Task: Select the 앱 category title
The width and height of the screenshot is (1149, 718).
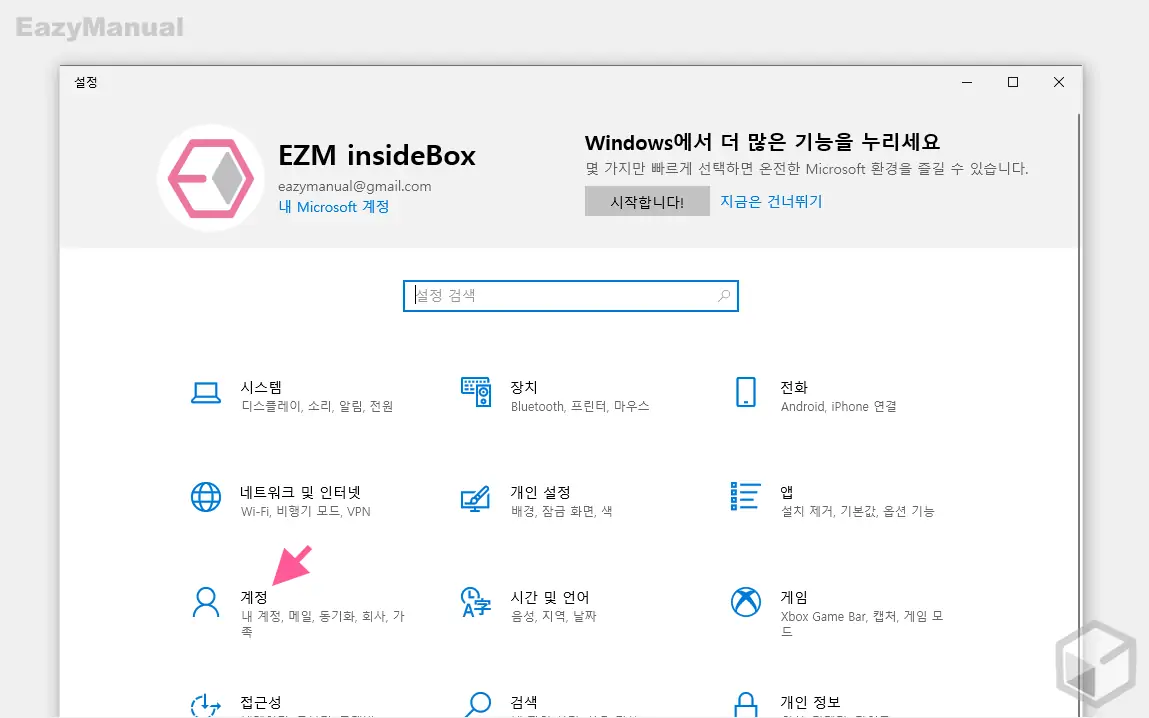Action: click(787, 492)
